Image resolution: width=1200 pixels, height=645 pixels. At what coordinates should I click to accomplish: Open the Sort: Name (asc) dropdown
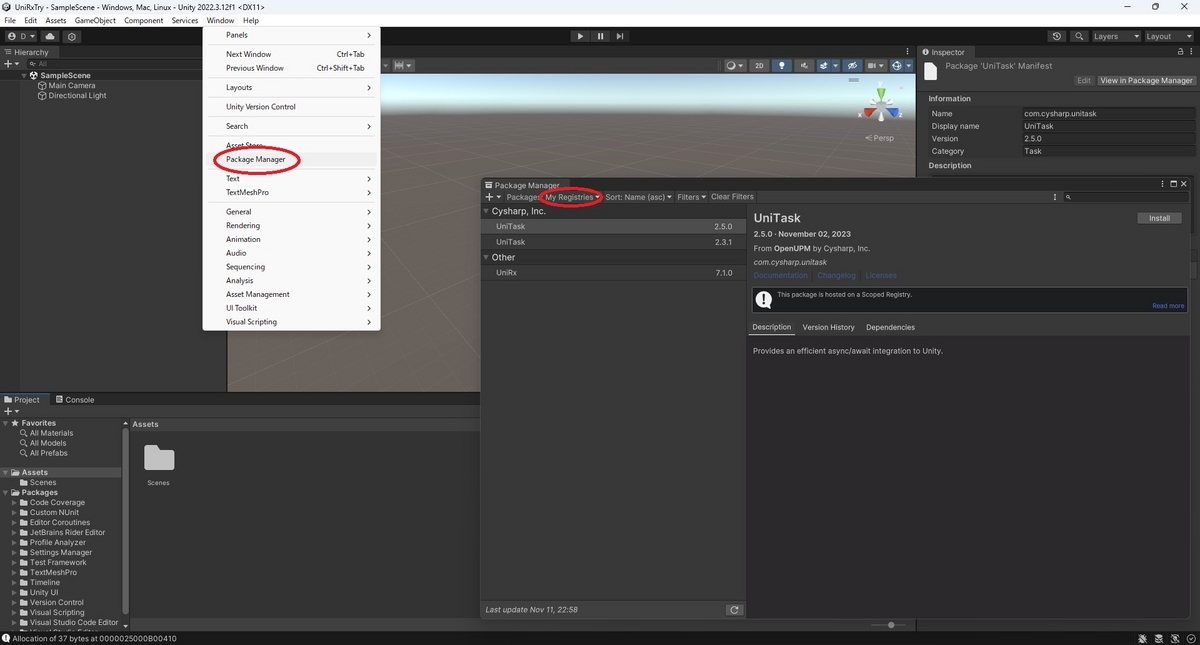pyautogui.click(x=637, y=197)
